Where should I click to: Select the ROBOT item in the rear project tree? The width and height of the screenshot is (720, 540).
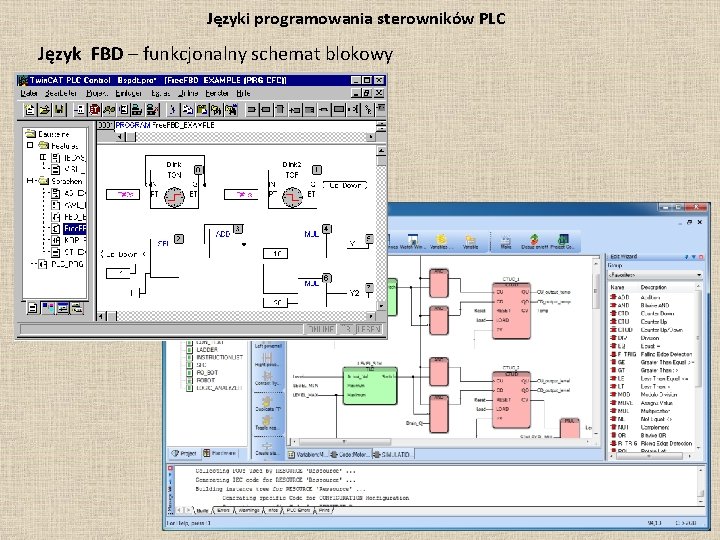[201, 380]
